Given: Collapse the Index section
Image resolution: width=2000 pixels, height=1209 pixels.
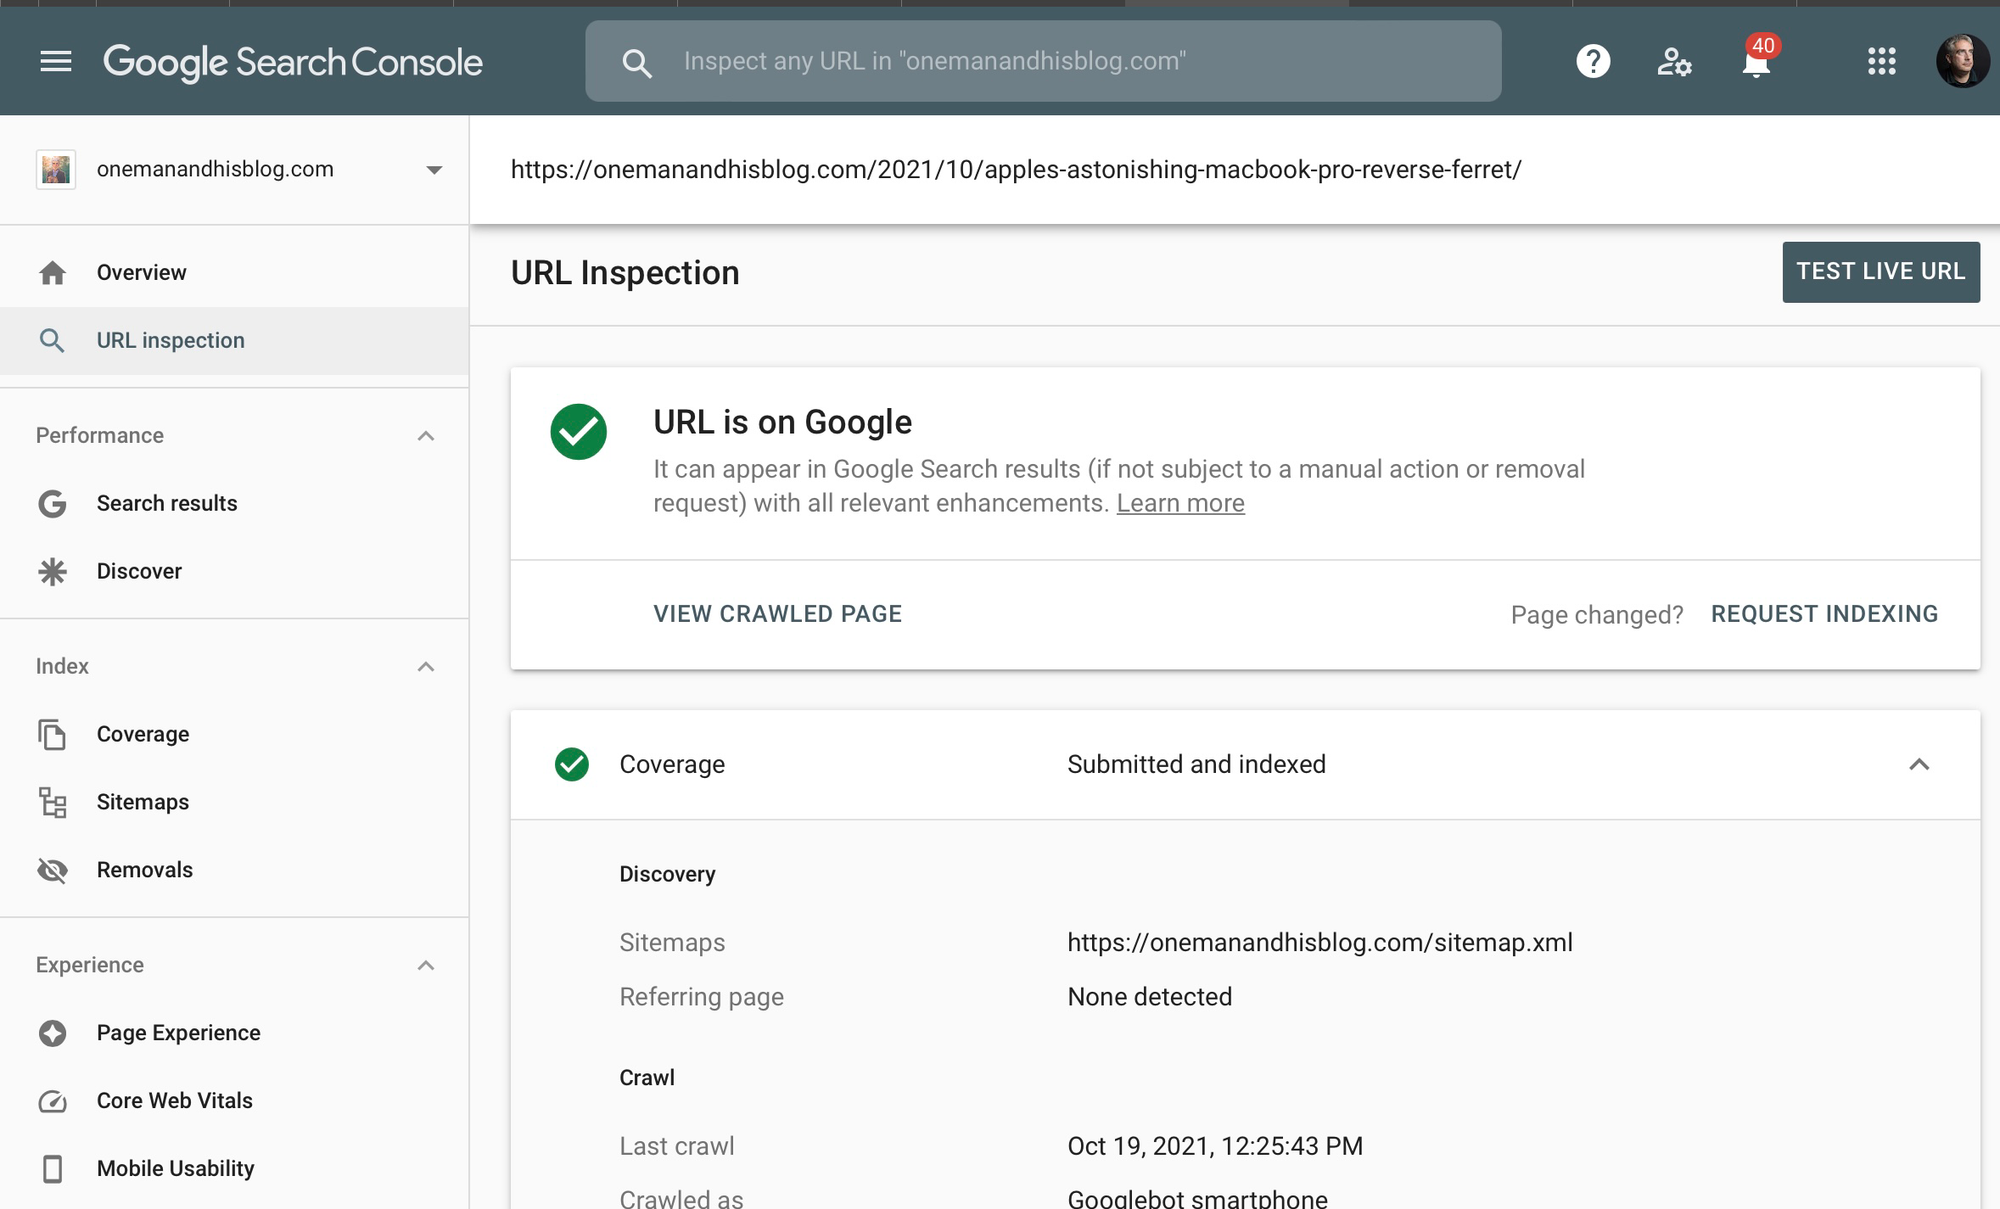Looking at the screenshot, I should [x=426, y=667].
